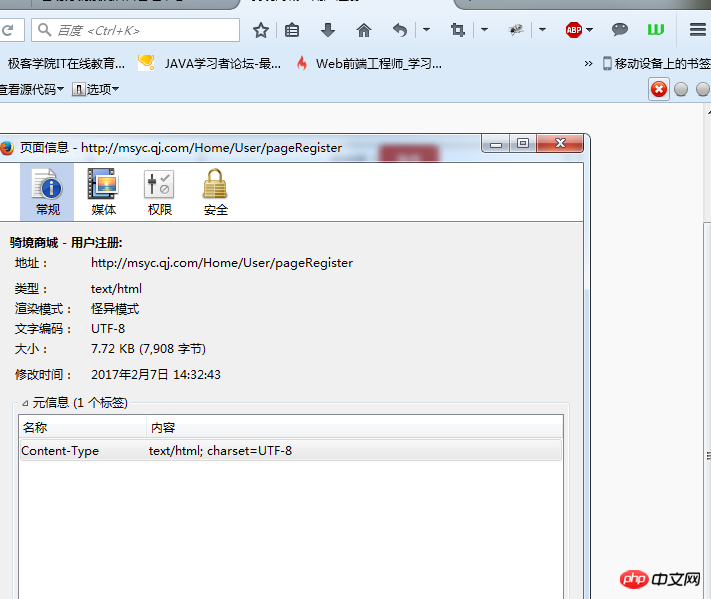
Task: Minimize the page info dialog
Action: click(x=496, y=144)
